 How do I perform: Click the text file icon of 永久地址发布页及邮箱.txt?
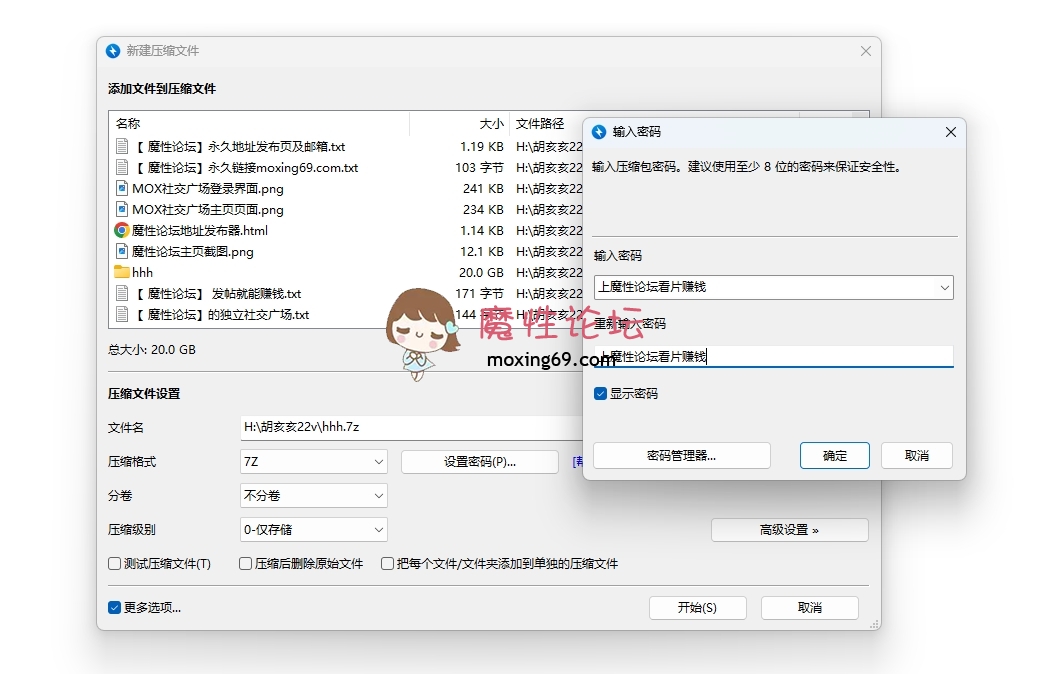(120, 146)
